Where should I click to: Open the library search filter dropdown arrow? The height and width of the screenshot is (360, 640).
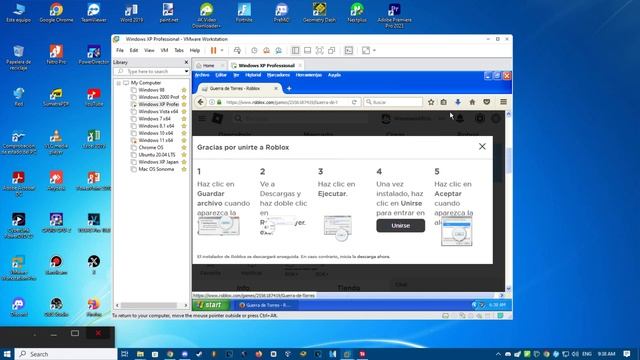pos(187,71)
